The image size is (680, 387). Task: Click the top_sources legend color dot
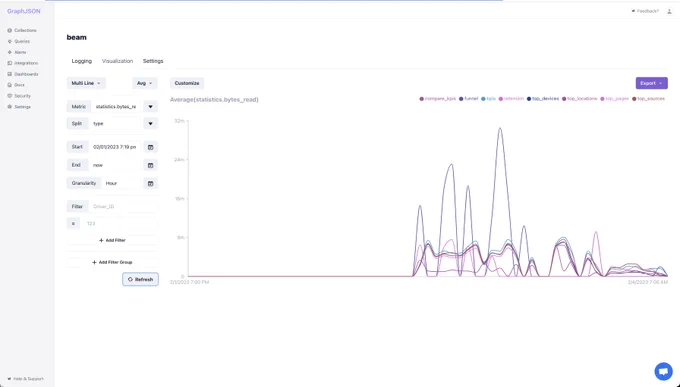pos(634,99)
